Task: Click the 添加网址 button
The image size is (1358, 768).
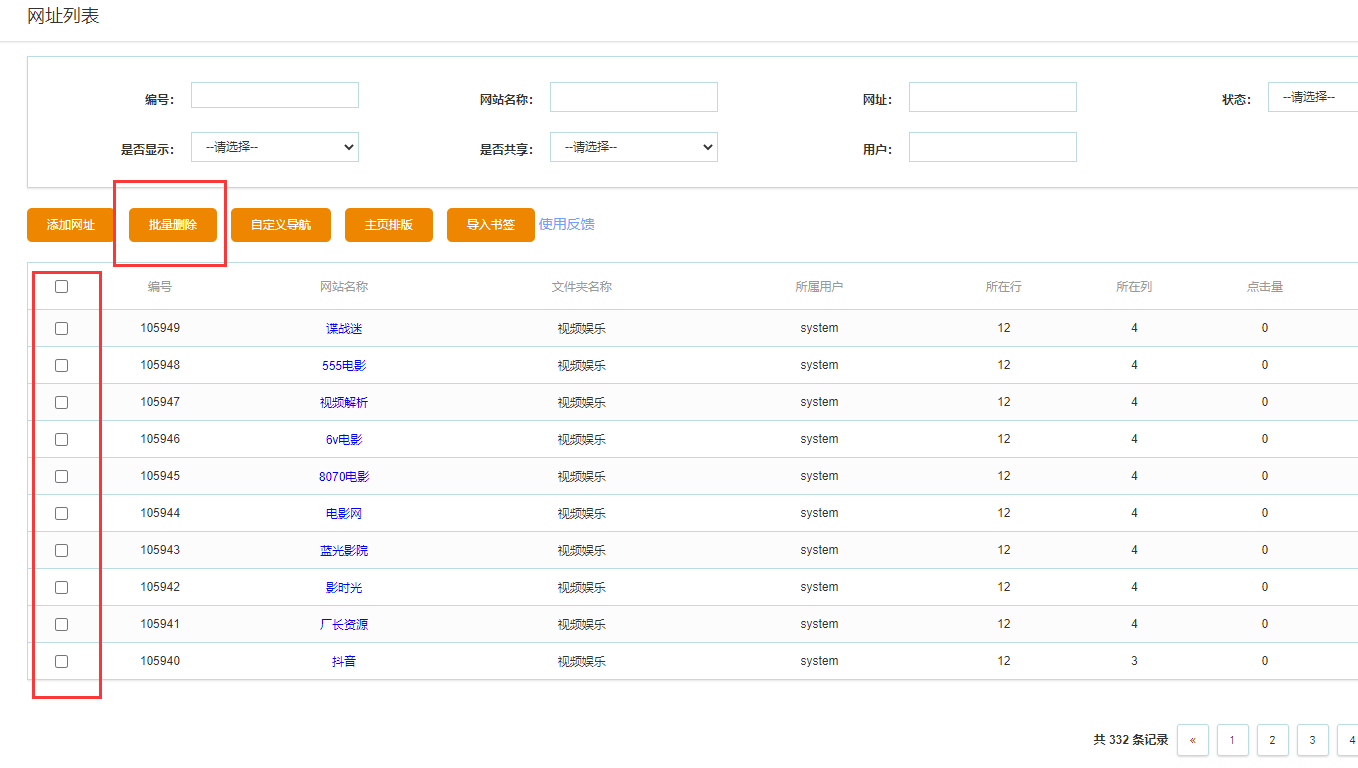Action: pyautogui.click(x=70, y=225)
